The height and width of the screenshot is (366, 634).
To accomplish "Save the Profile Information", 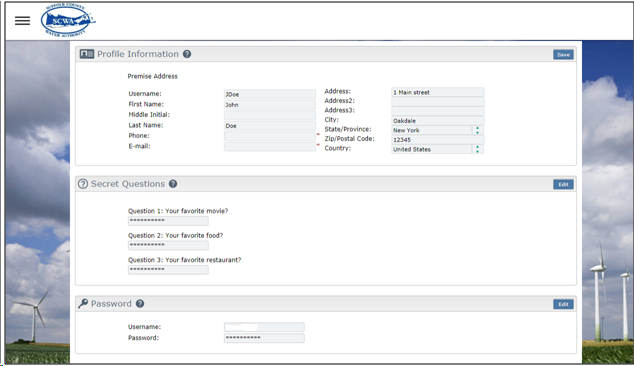I will [563, 55].
